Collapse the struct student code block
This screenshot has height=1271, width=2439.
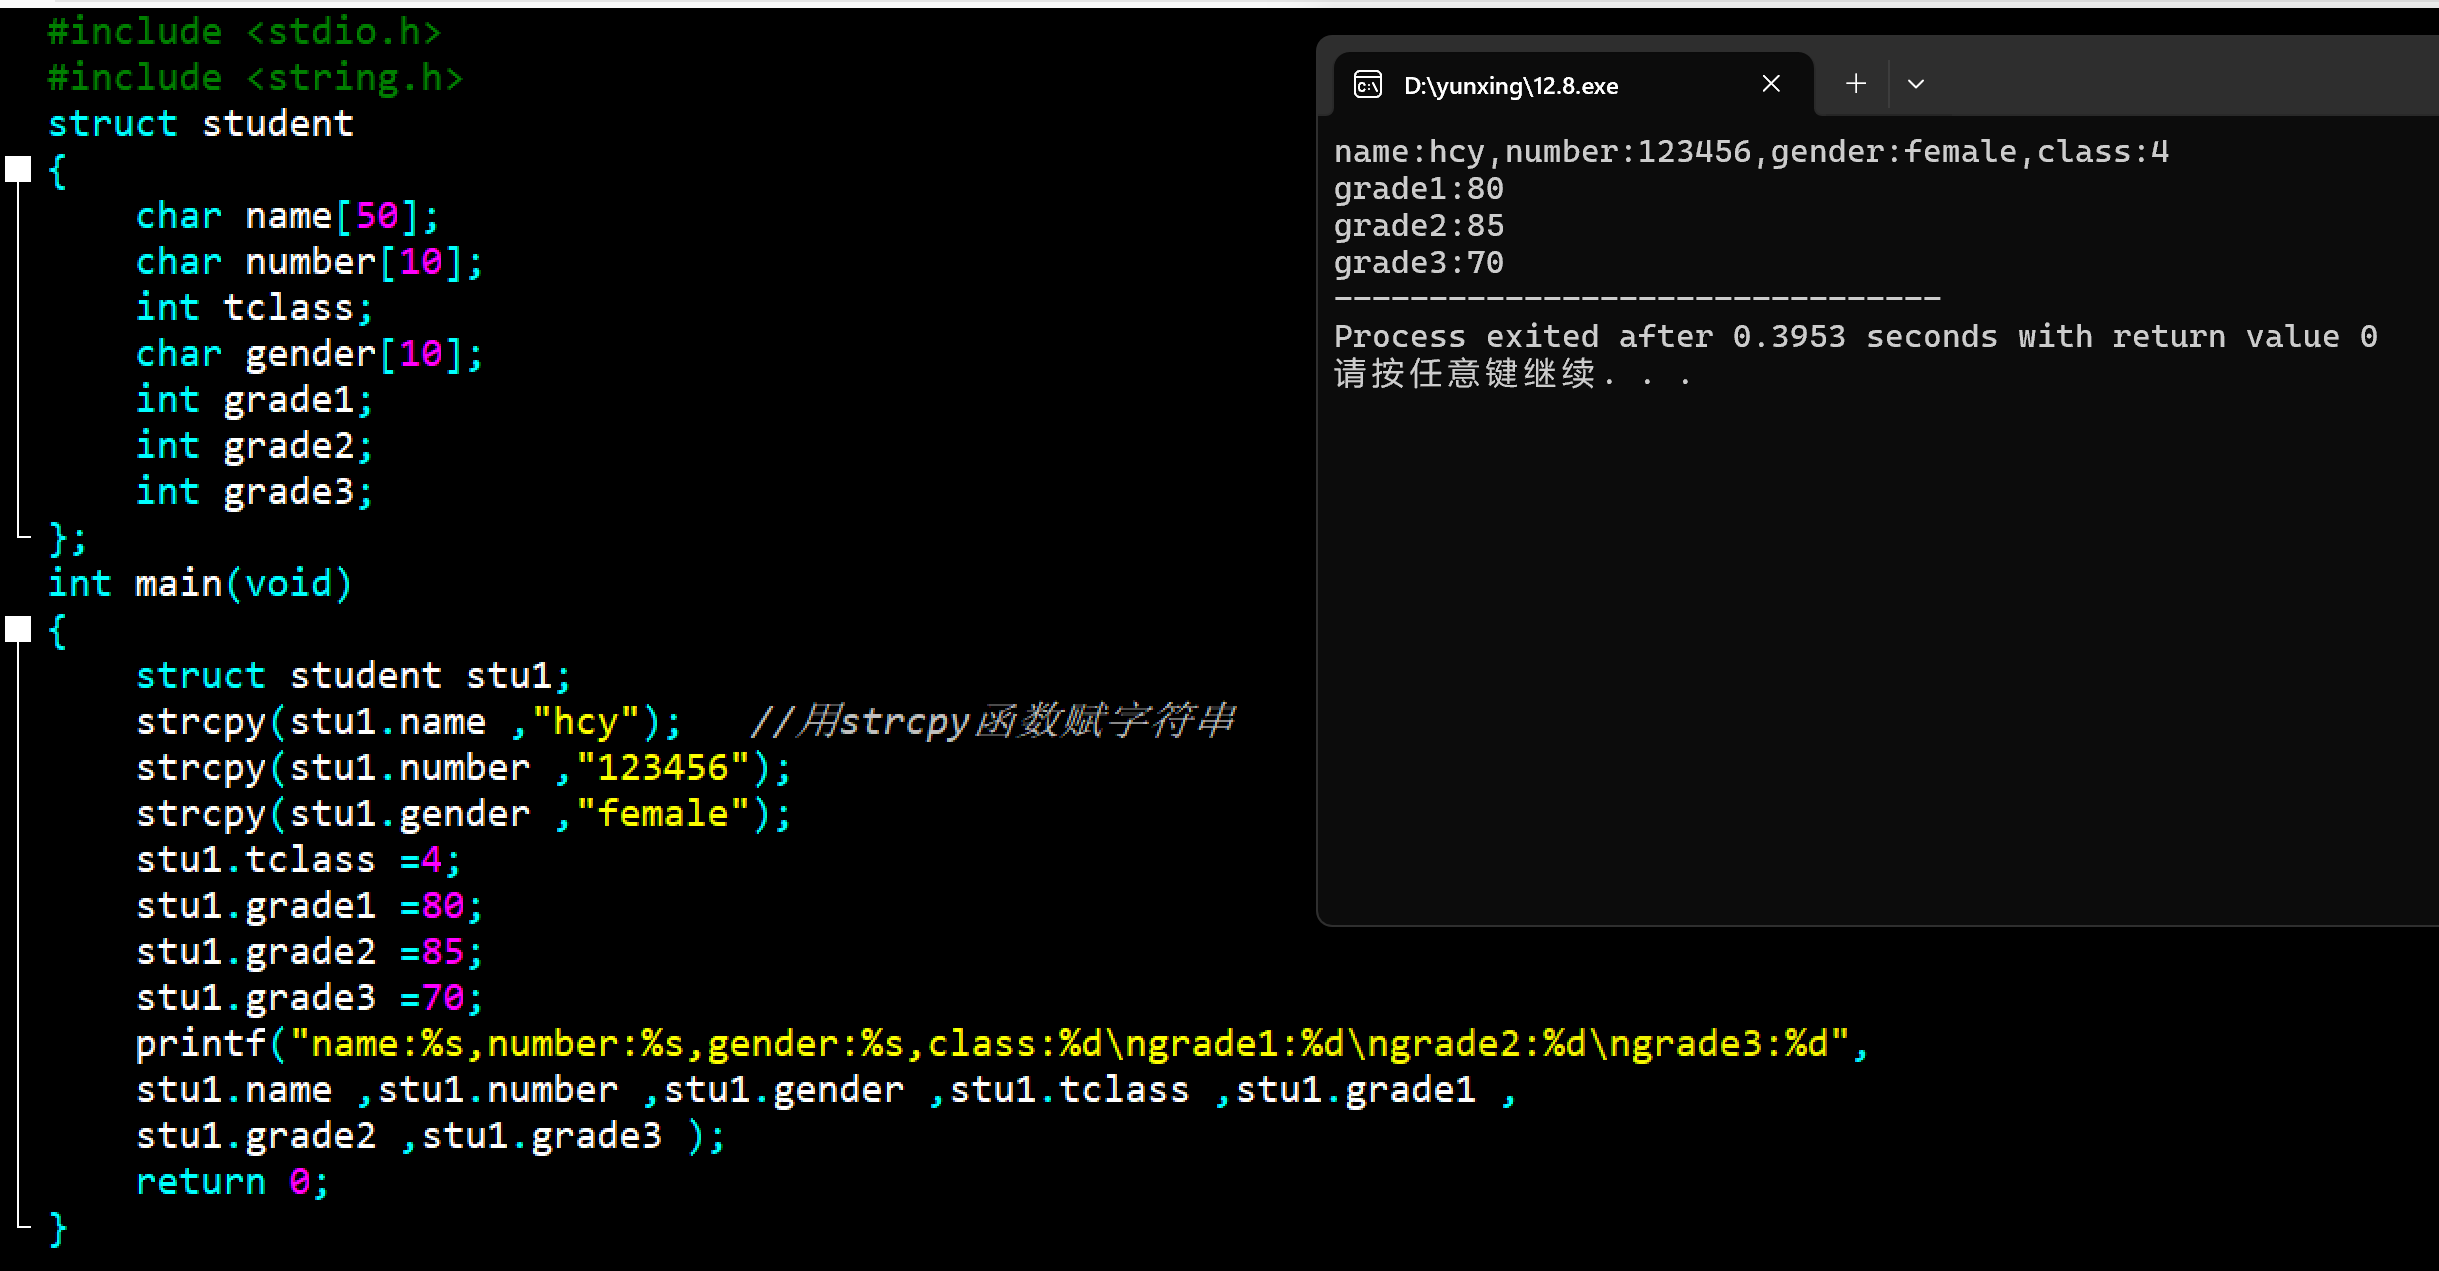(18, 169)
